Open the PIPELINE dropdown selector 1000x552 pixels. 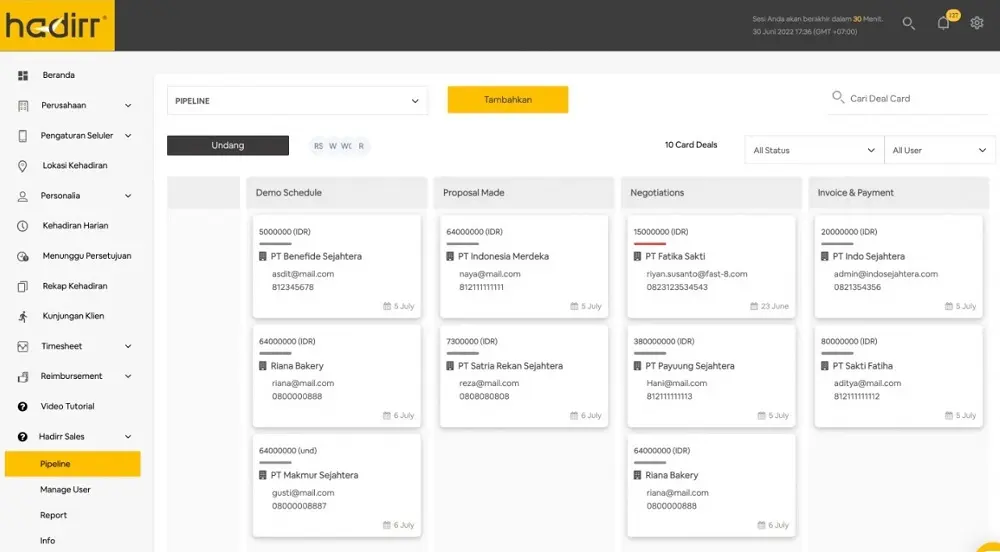(297, 101)
